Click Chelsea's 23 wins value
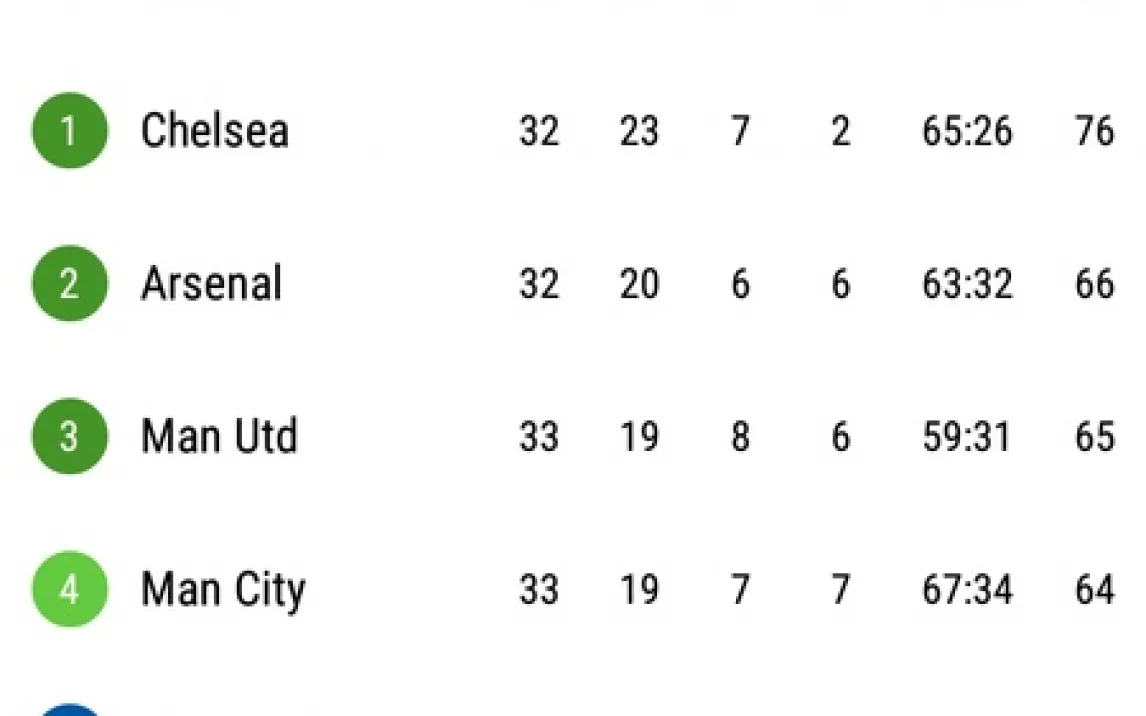The height and width of the screenshot is (716, 1146). click(x=639, y=131)
